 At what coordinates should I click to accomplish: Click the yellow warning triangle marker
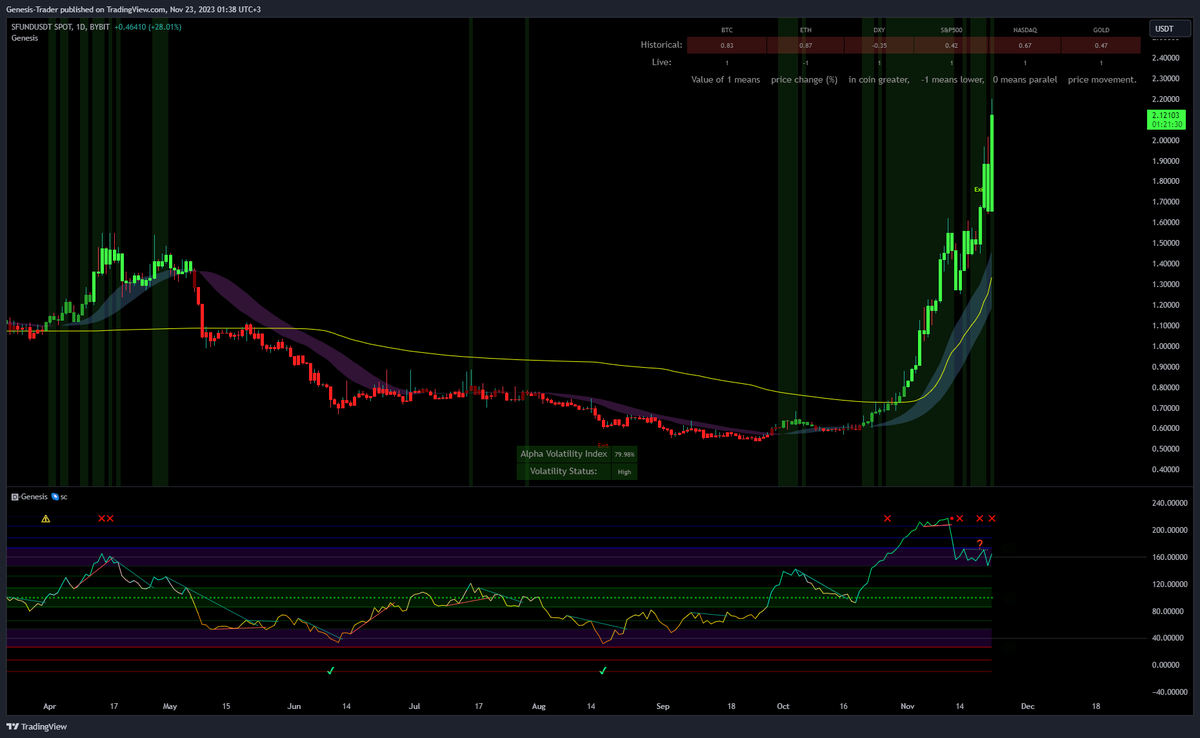[45, 519]
